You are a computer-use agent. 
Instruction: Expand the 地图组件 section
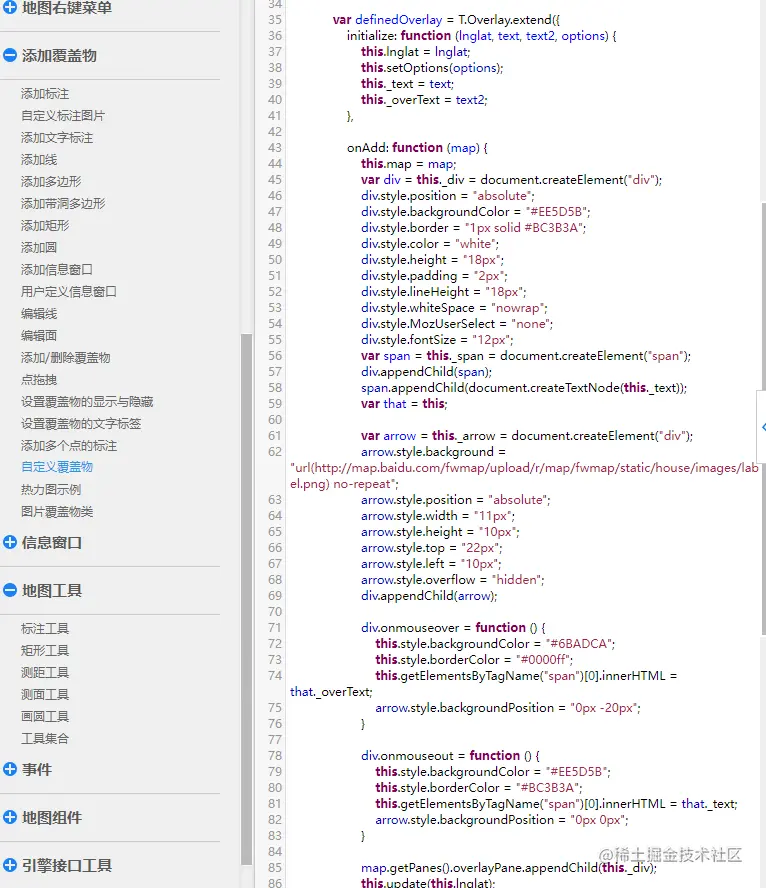[10, 817]
